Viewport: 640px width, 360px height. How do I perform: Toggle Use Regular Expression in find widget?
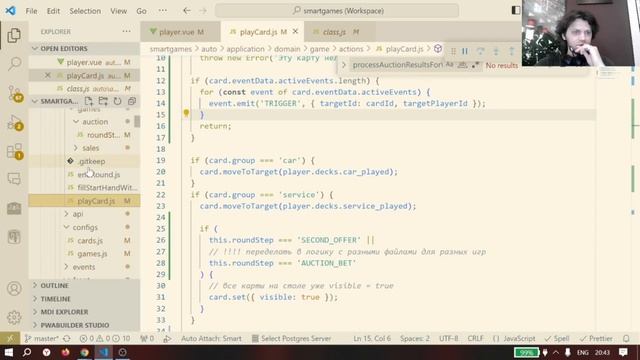click(475, 65)
